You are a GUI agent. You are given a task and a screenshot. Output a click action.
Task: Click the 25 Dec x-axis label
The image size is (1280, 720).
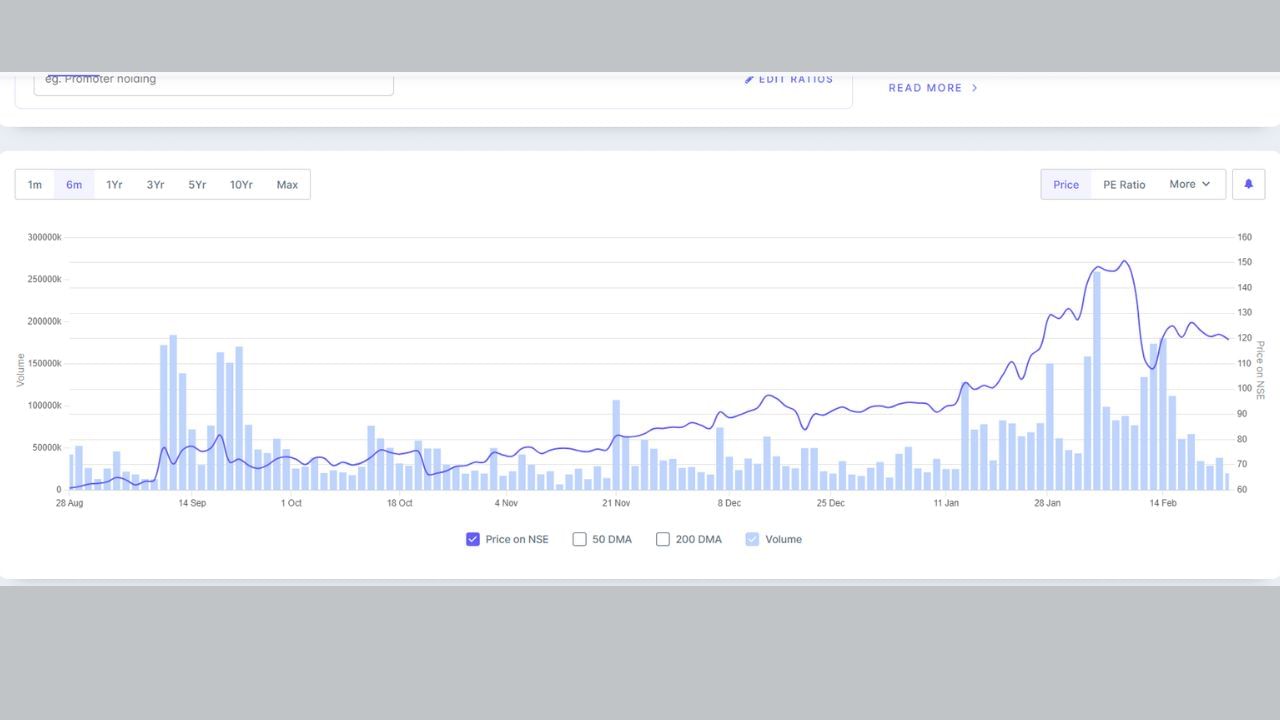pyautogui.click(x=830, y=503)
